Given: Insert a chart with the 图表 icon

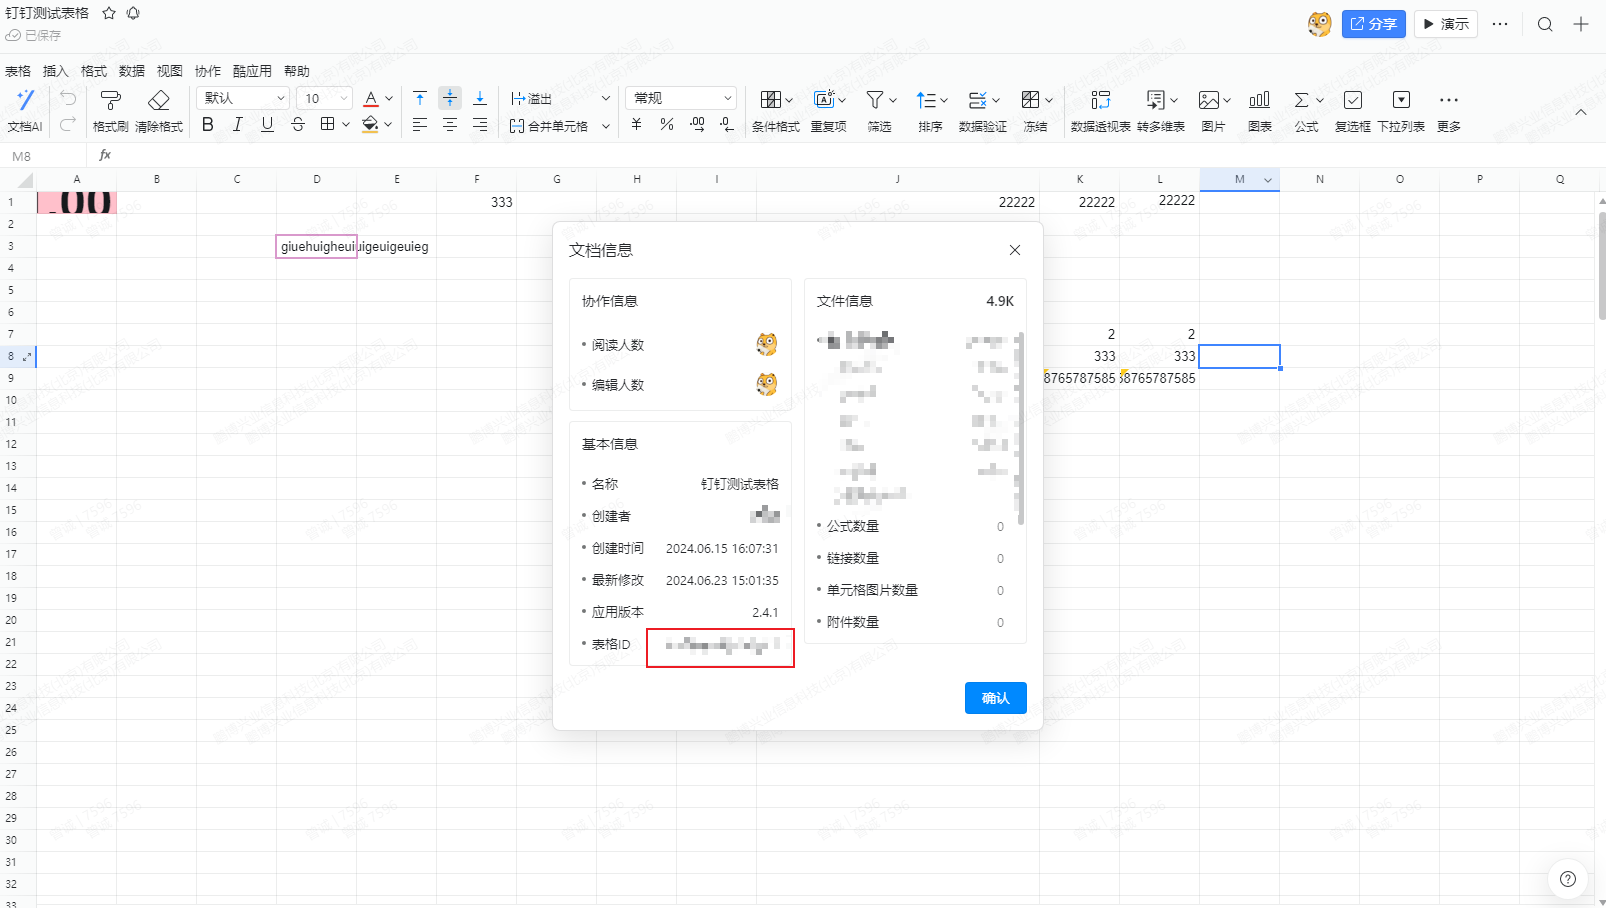Looking at the screenshot, I should (x=1259, y=100).
